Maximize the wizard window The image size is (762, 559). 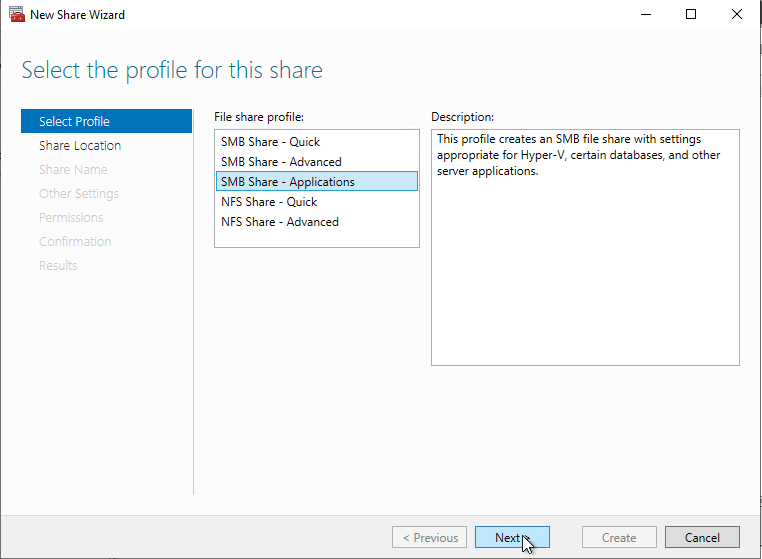coord(691,15)
